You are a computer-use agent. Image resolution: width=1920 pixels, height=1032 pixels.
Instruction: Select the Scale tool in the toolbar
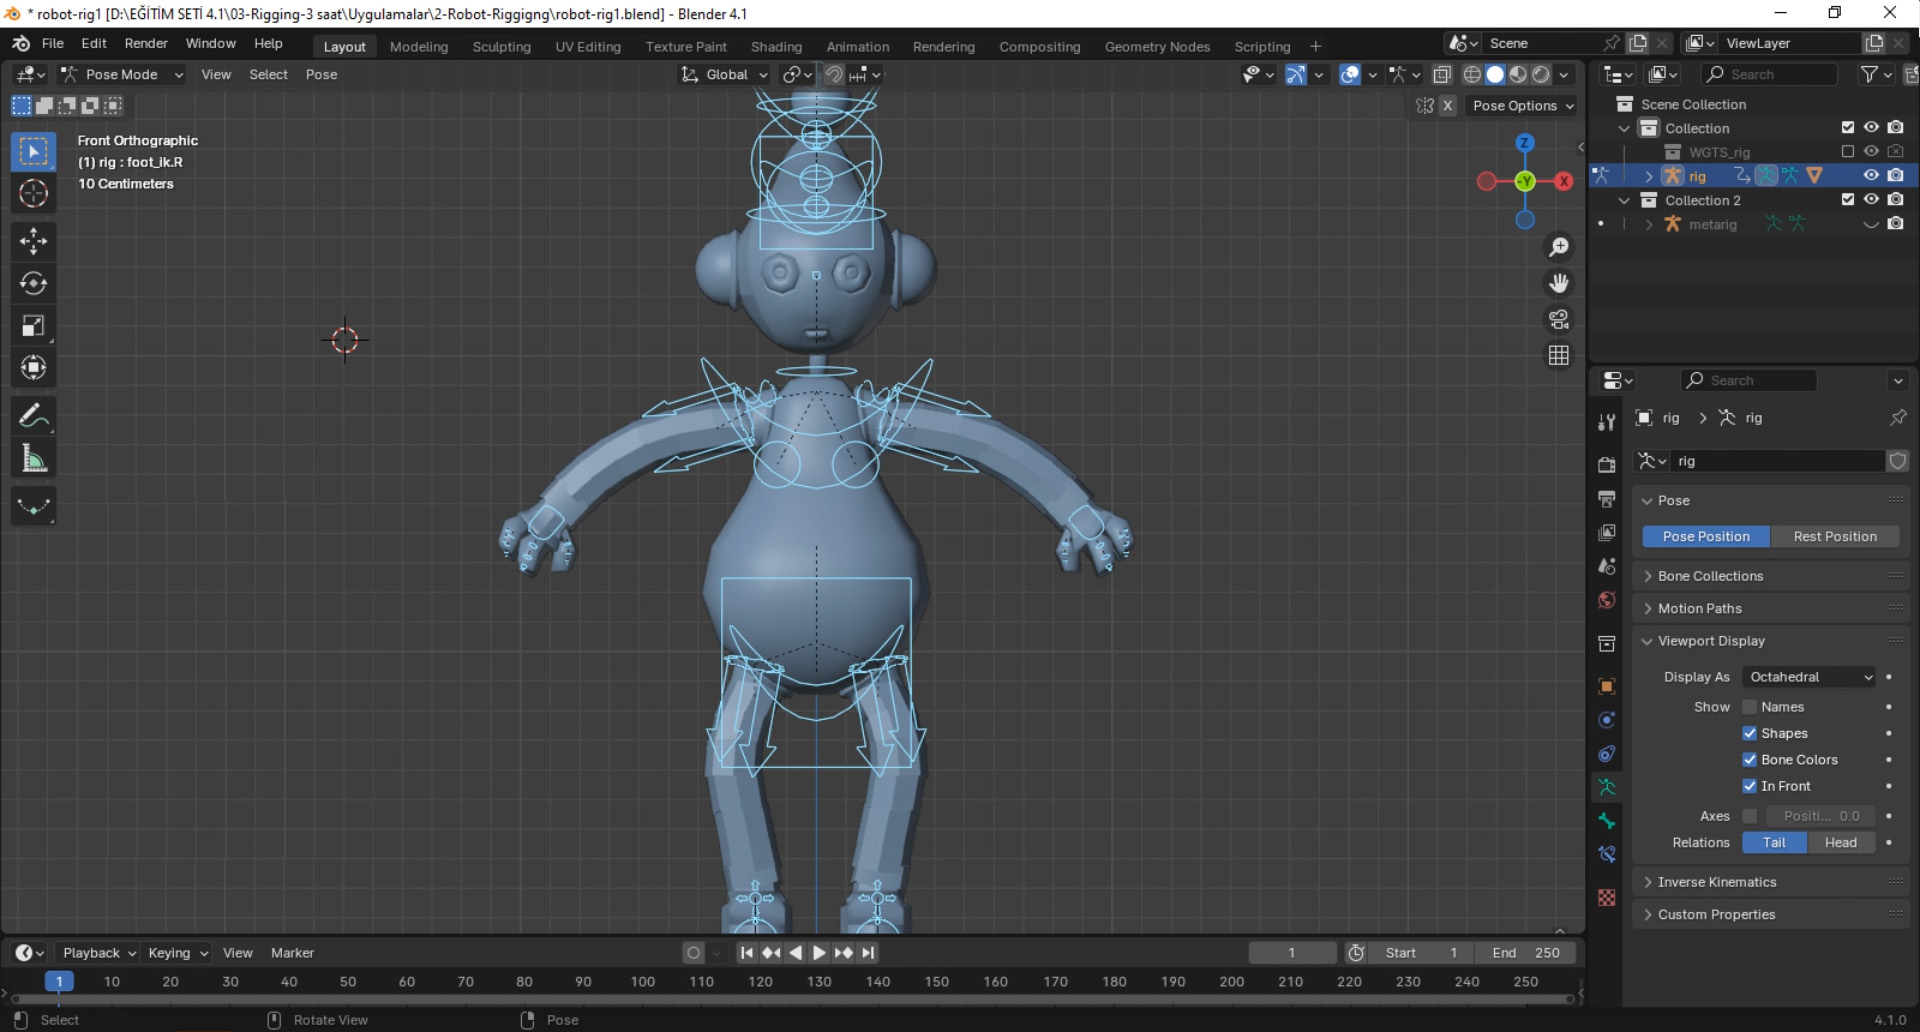[x=33, y=325]
